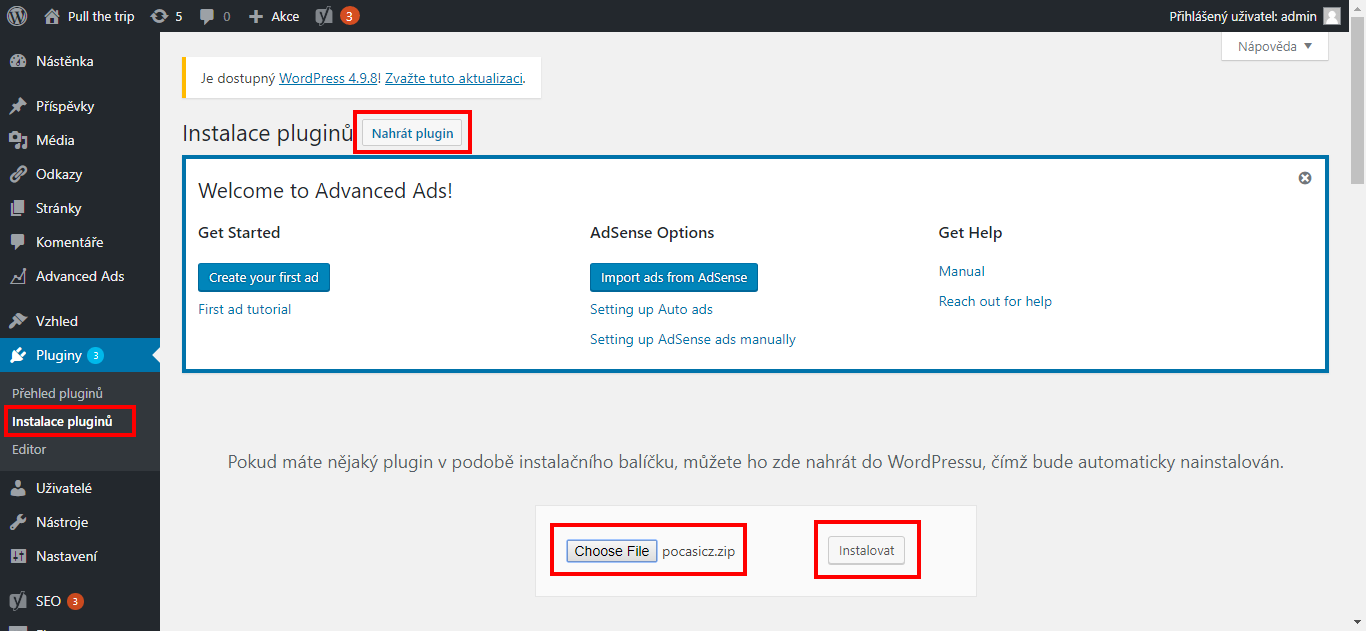Click the Nahrát plugin button
The image size is (1366, 631).
click(x=412, y=133)
